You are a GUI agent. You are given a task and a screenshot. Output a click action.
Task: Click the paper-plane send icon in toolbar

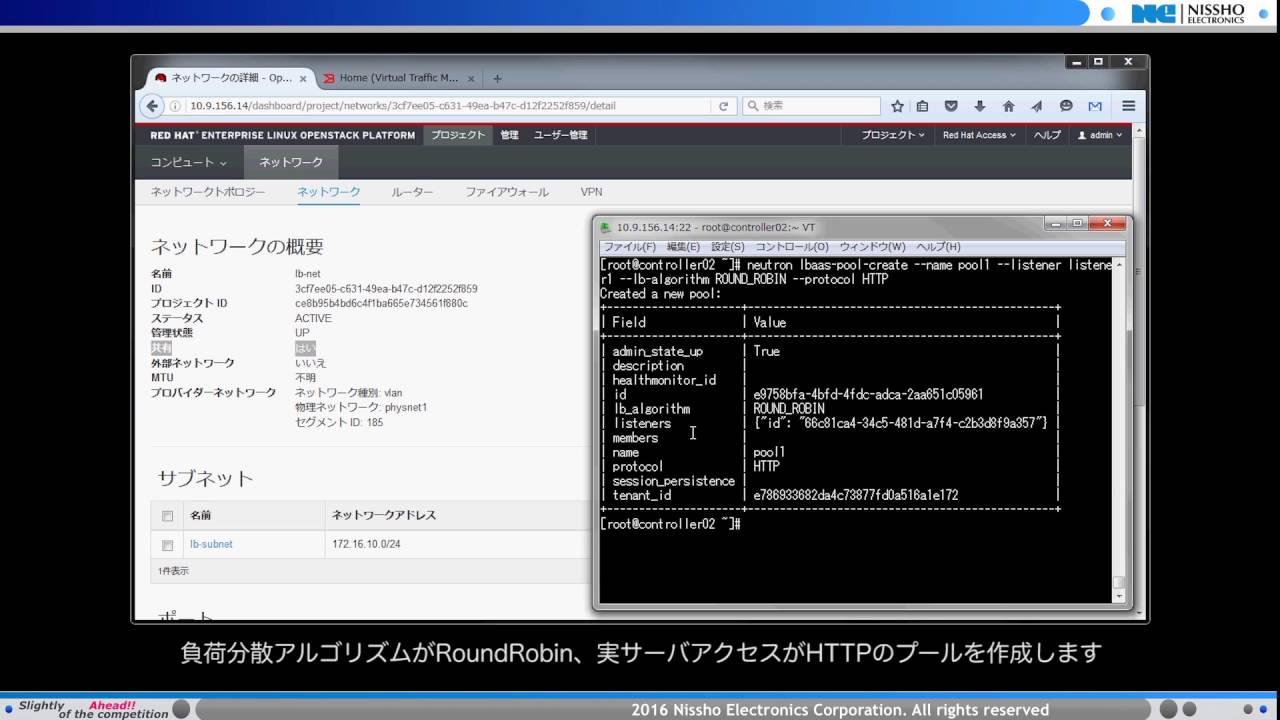coord(1037,106)
